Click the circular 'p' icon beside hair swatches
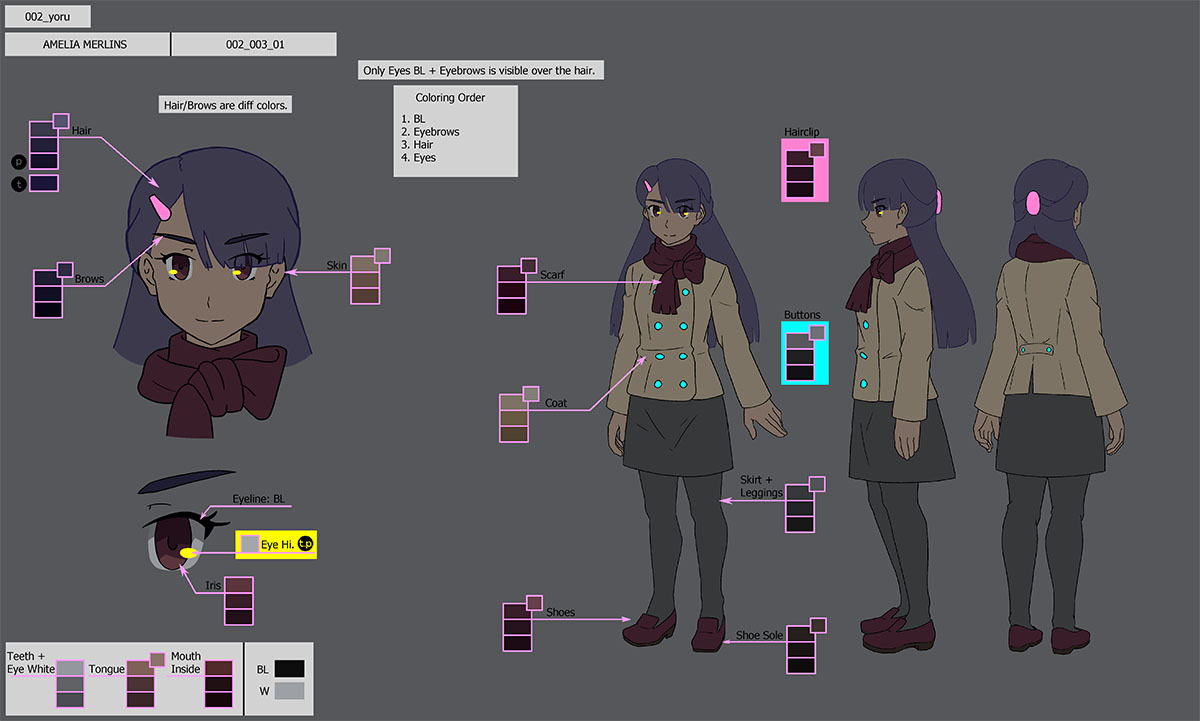The width and height of the screenshot is (1200, 721). [x=18, y=161]
